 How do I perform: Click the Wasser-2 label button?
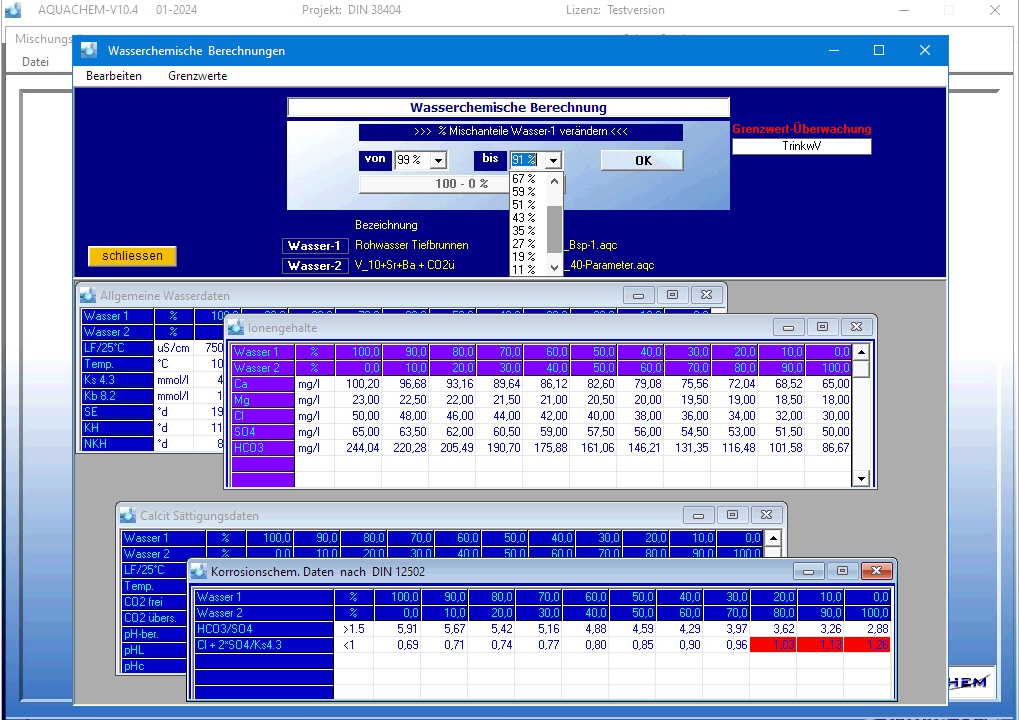tap(314, 266)
